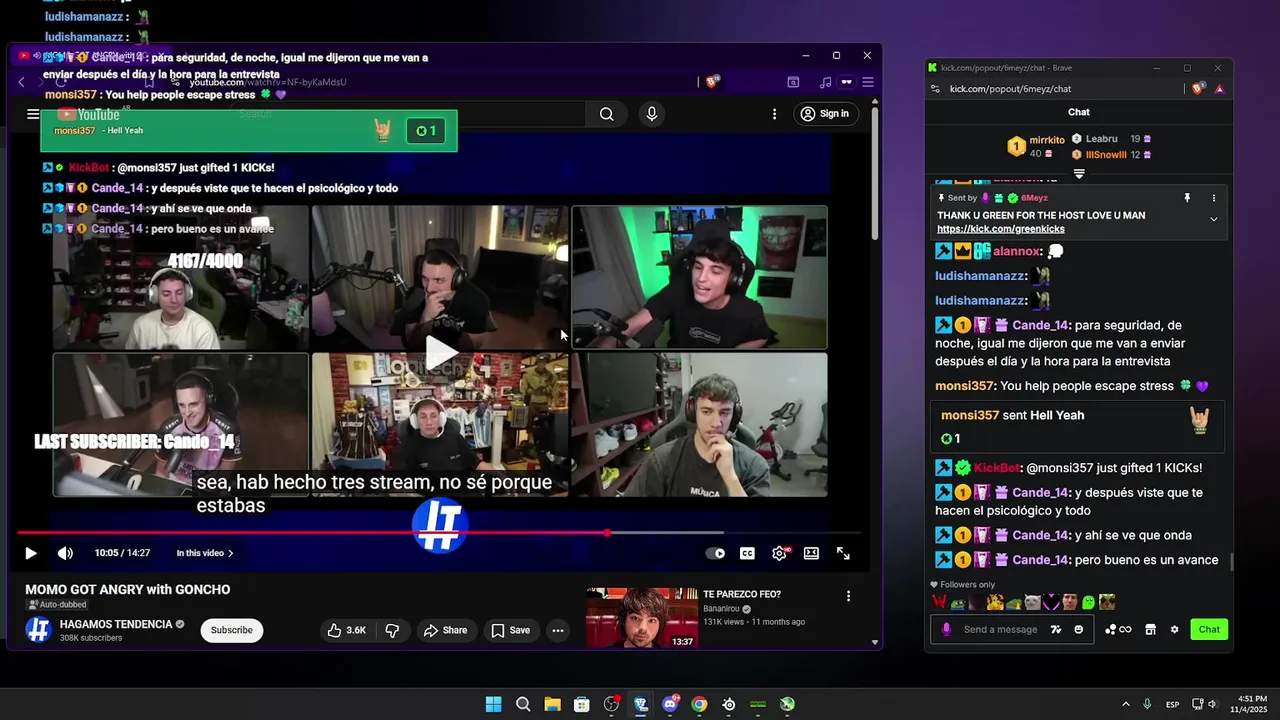Open the media control music note icon
This screenshot has height=720, width=1280.
(824, 82)
